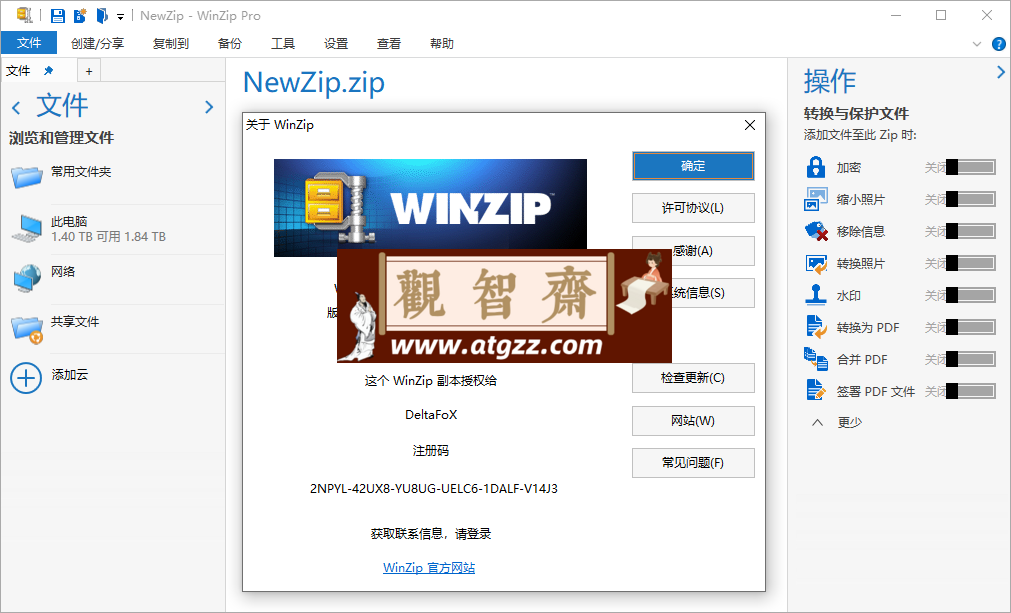The image size is (1011, 613).
Task: Click the open file icon in quick access bar
Action: coord(102,15)
